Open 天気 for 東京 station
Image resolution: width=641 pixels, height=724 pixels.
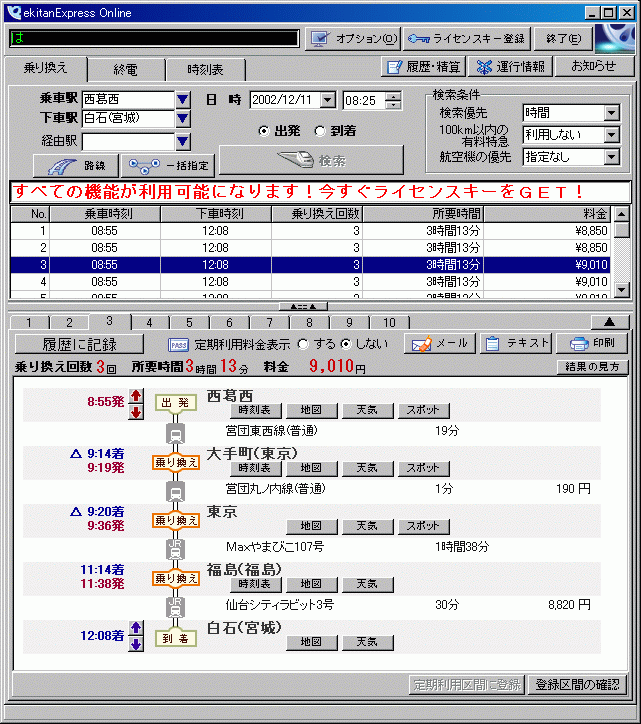pos(368,526)
